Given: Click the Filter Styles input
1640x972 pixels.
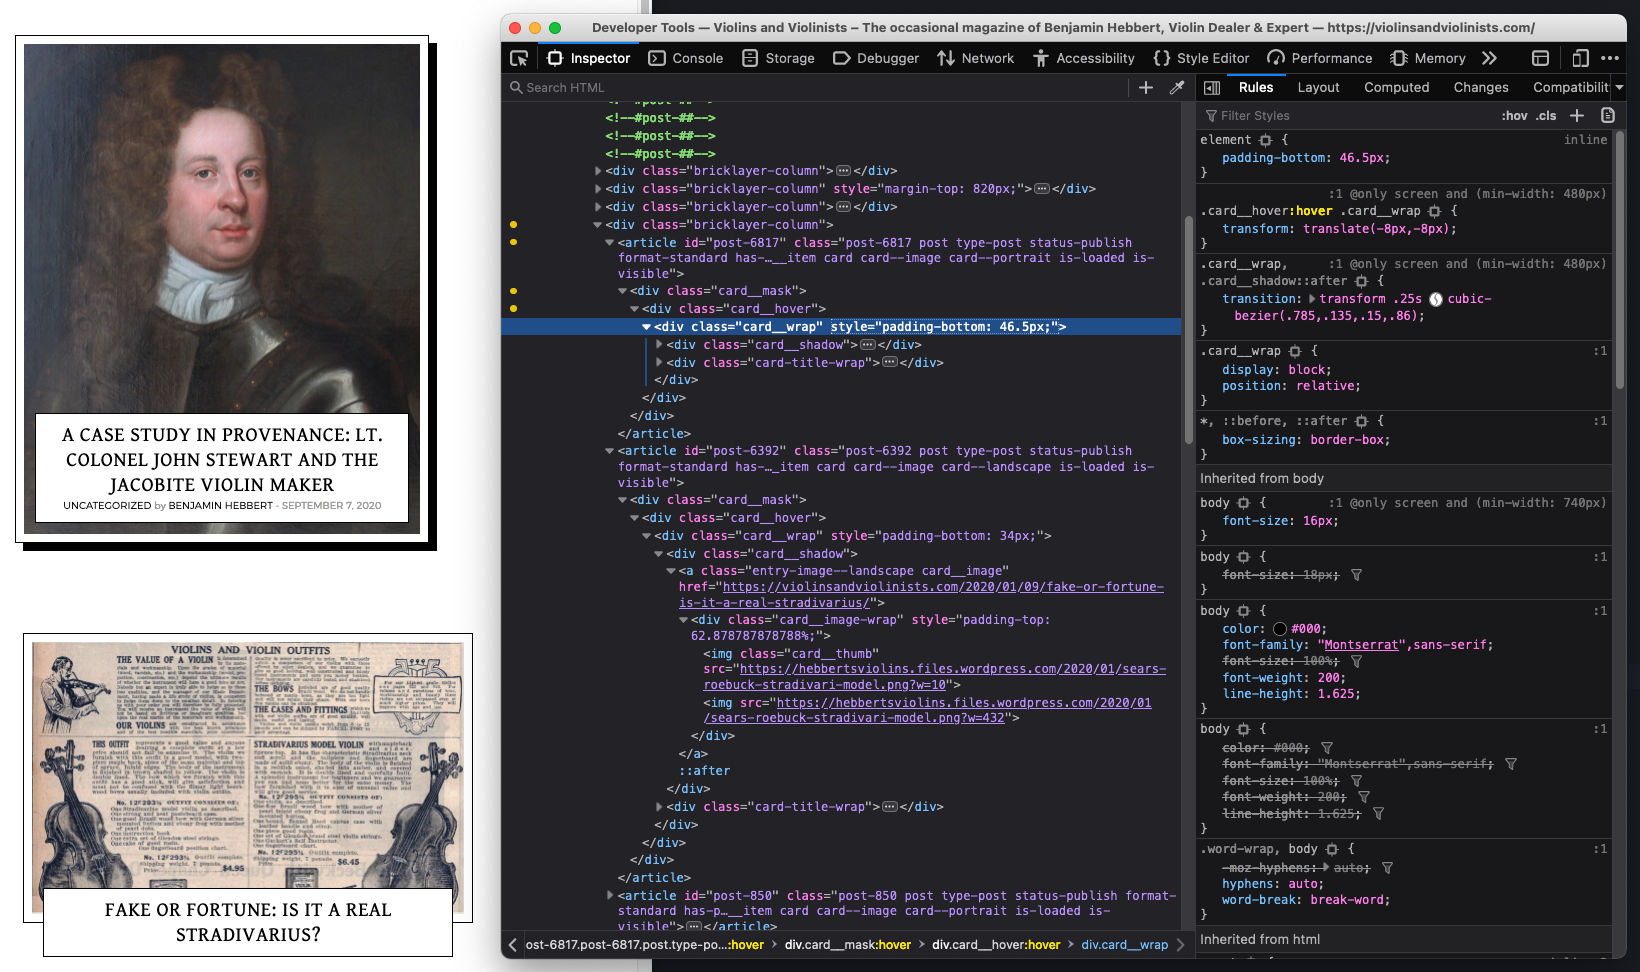Looking at the screenshot, I should (x=1345, y=116).
